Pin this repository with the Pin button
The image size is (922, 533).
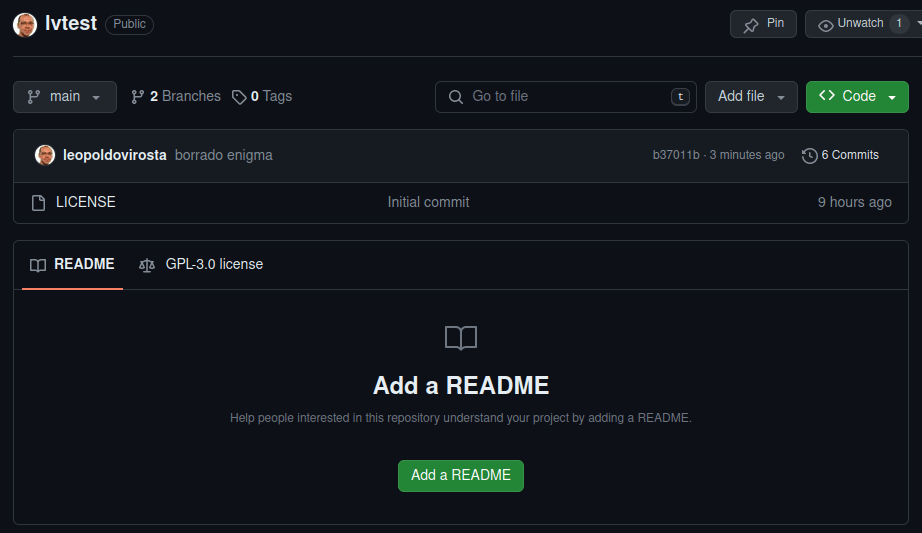pos(763,24)
